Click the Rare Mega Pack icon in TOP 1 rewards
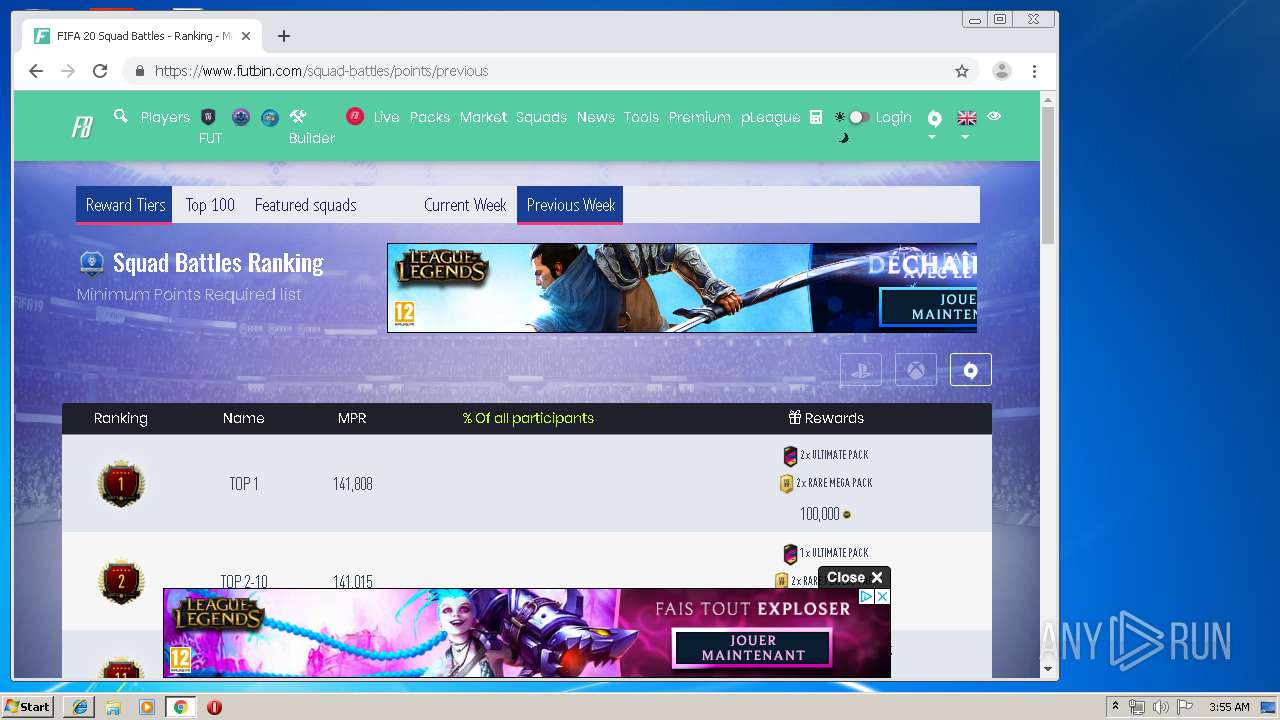1280x720 pixels. [x=787, y=484]
